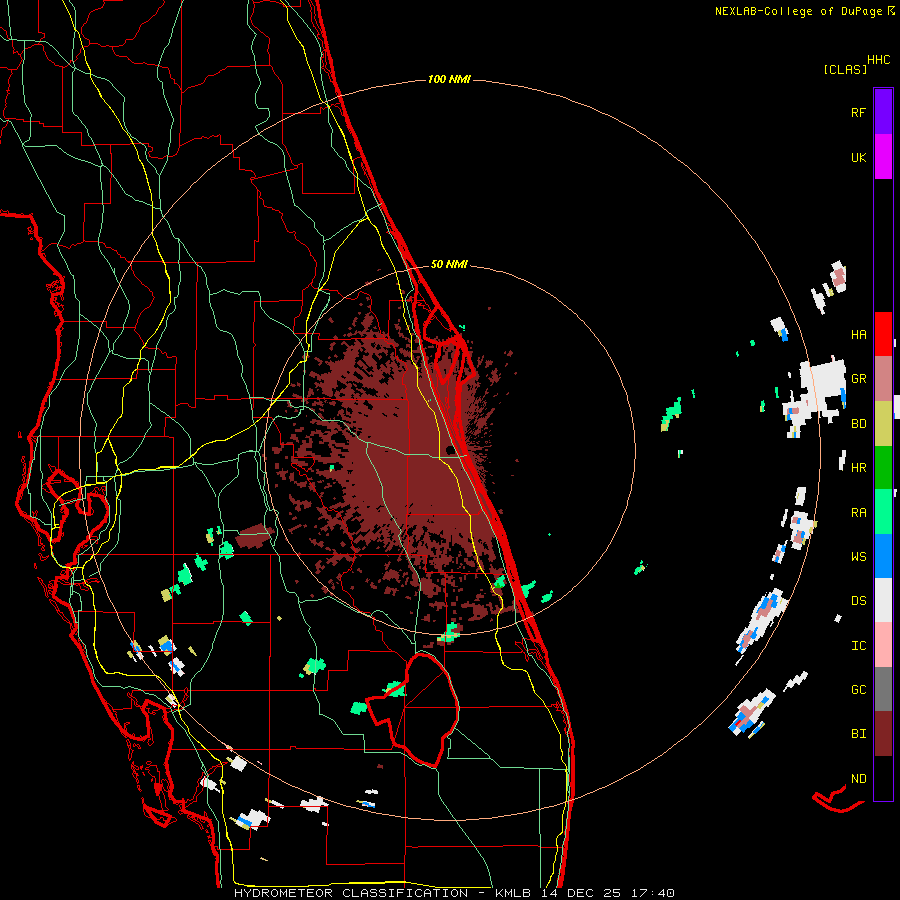Click the DS legend label
900x900 pixels.
point(858,601)
